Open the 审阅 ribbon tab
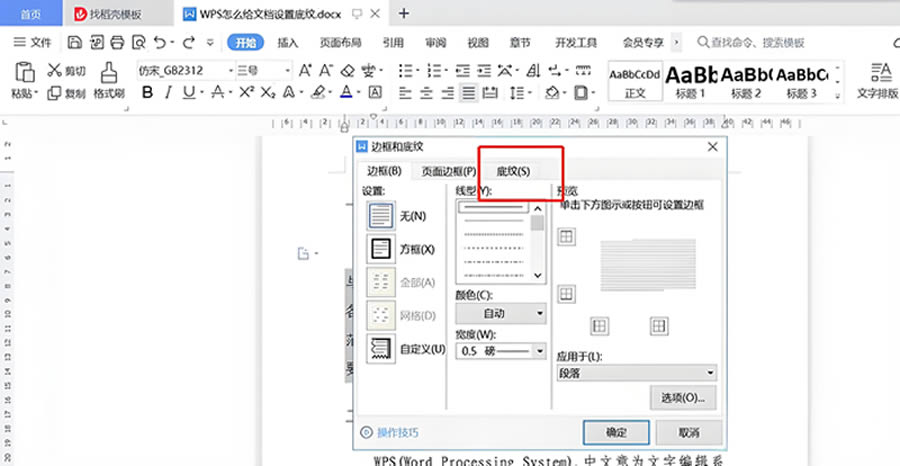900x466 pixels. (436, 42)
